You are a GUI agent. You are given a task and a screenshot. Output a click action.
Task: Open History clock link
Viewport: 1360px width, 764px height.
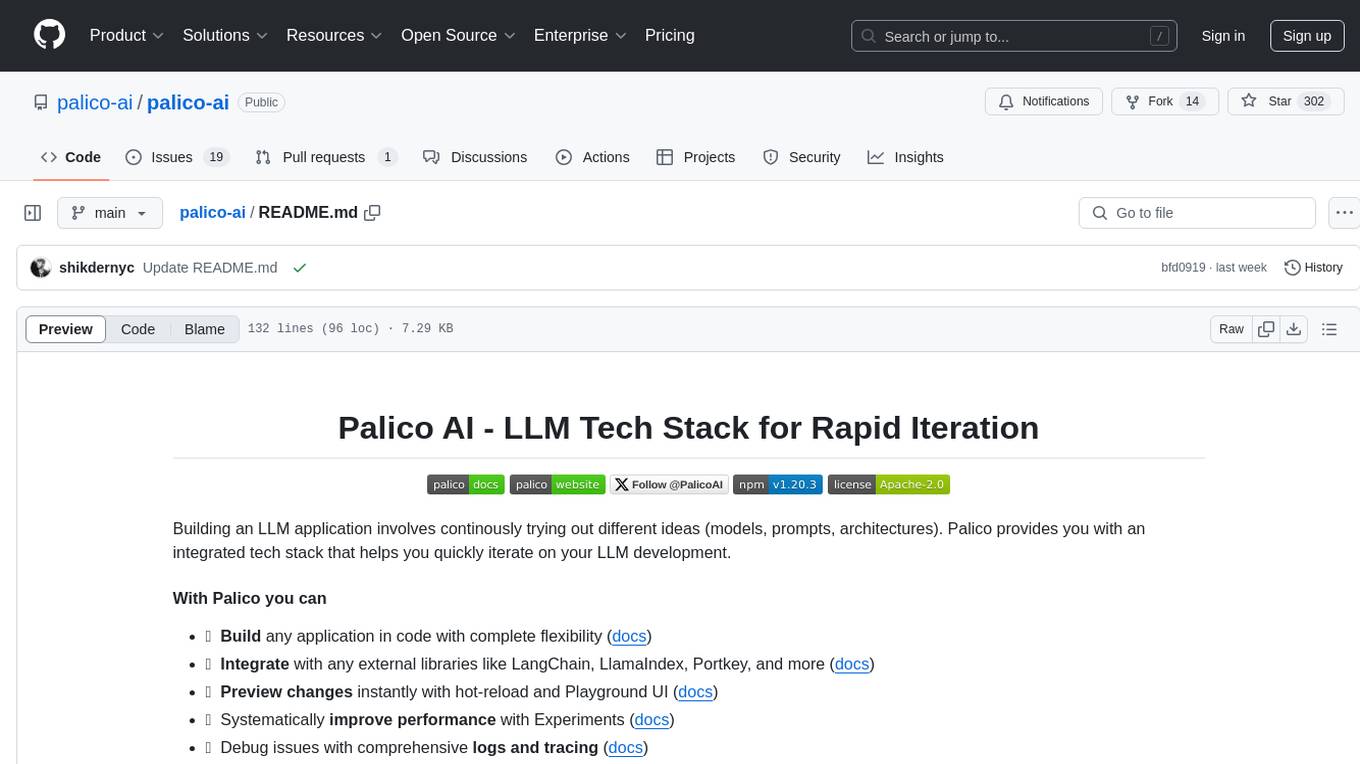pyautogui.click(x=1313, y=268)
